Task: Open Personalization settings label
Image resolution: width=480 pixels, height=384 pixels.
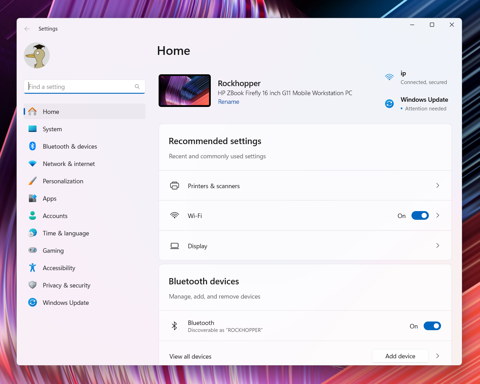Action: click(x=63, y=181)
